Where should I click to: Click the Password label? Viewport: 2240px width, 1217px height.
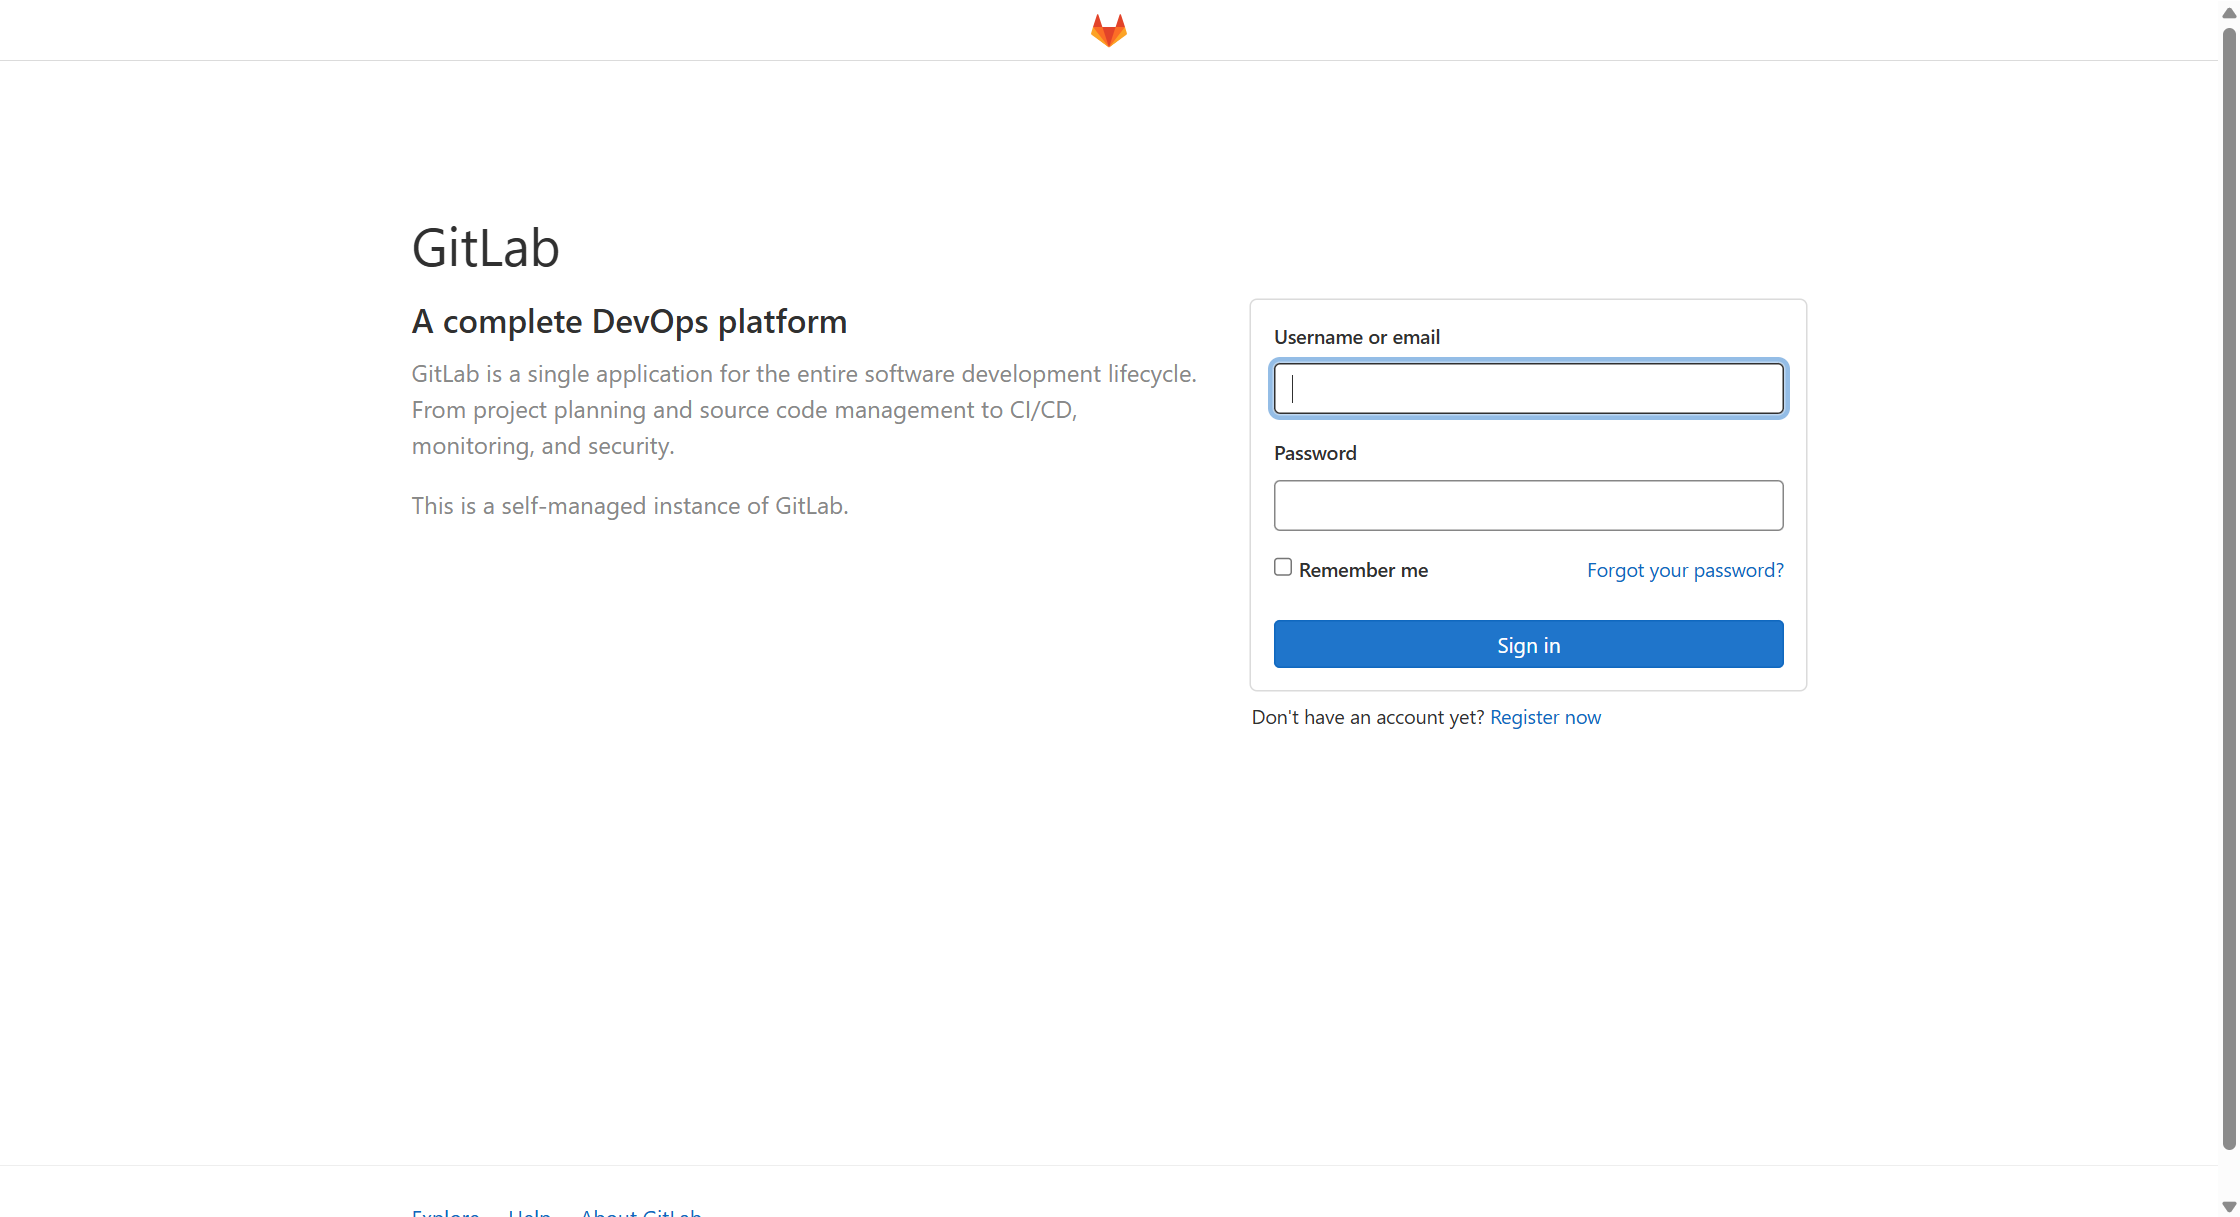click(x=1315, y=453)
